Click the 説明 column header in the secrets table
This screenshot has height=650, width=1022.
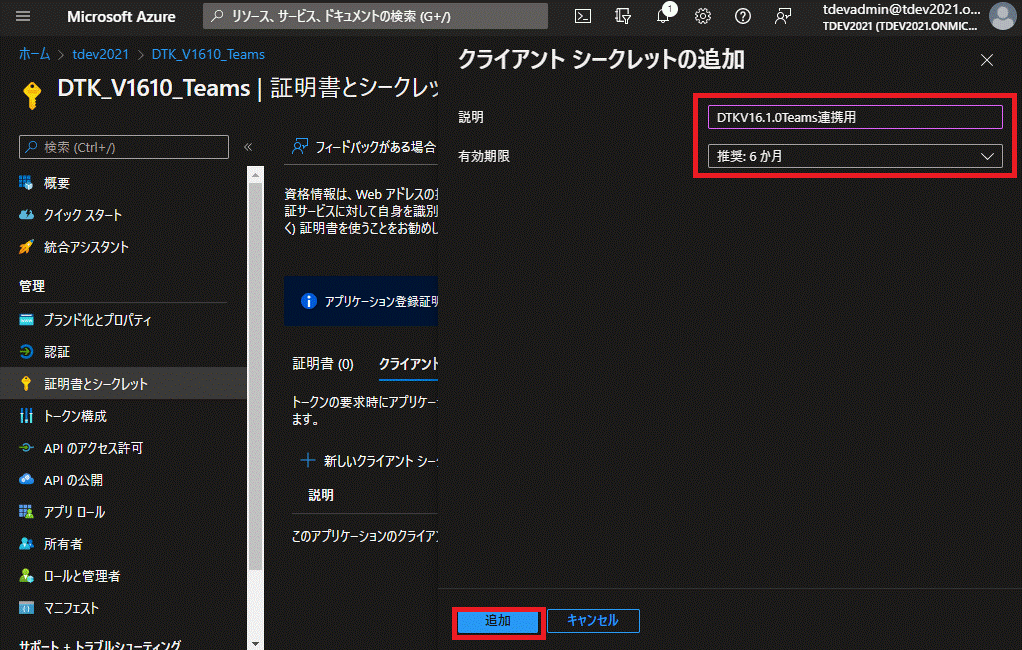[321, 495]
